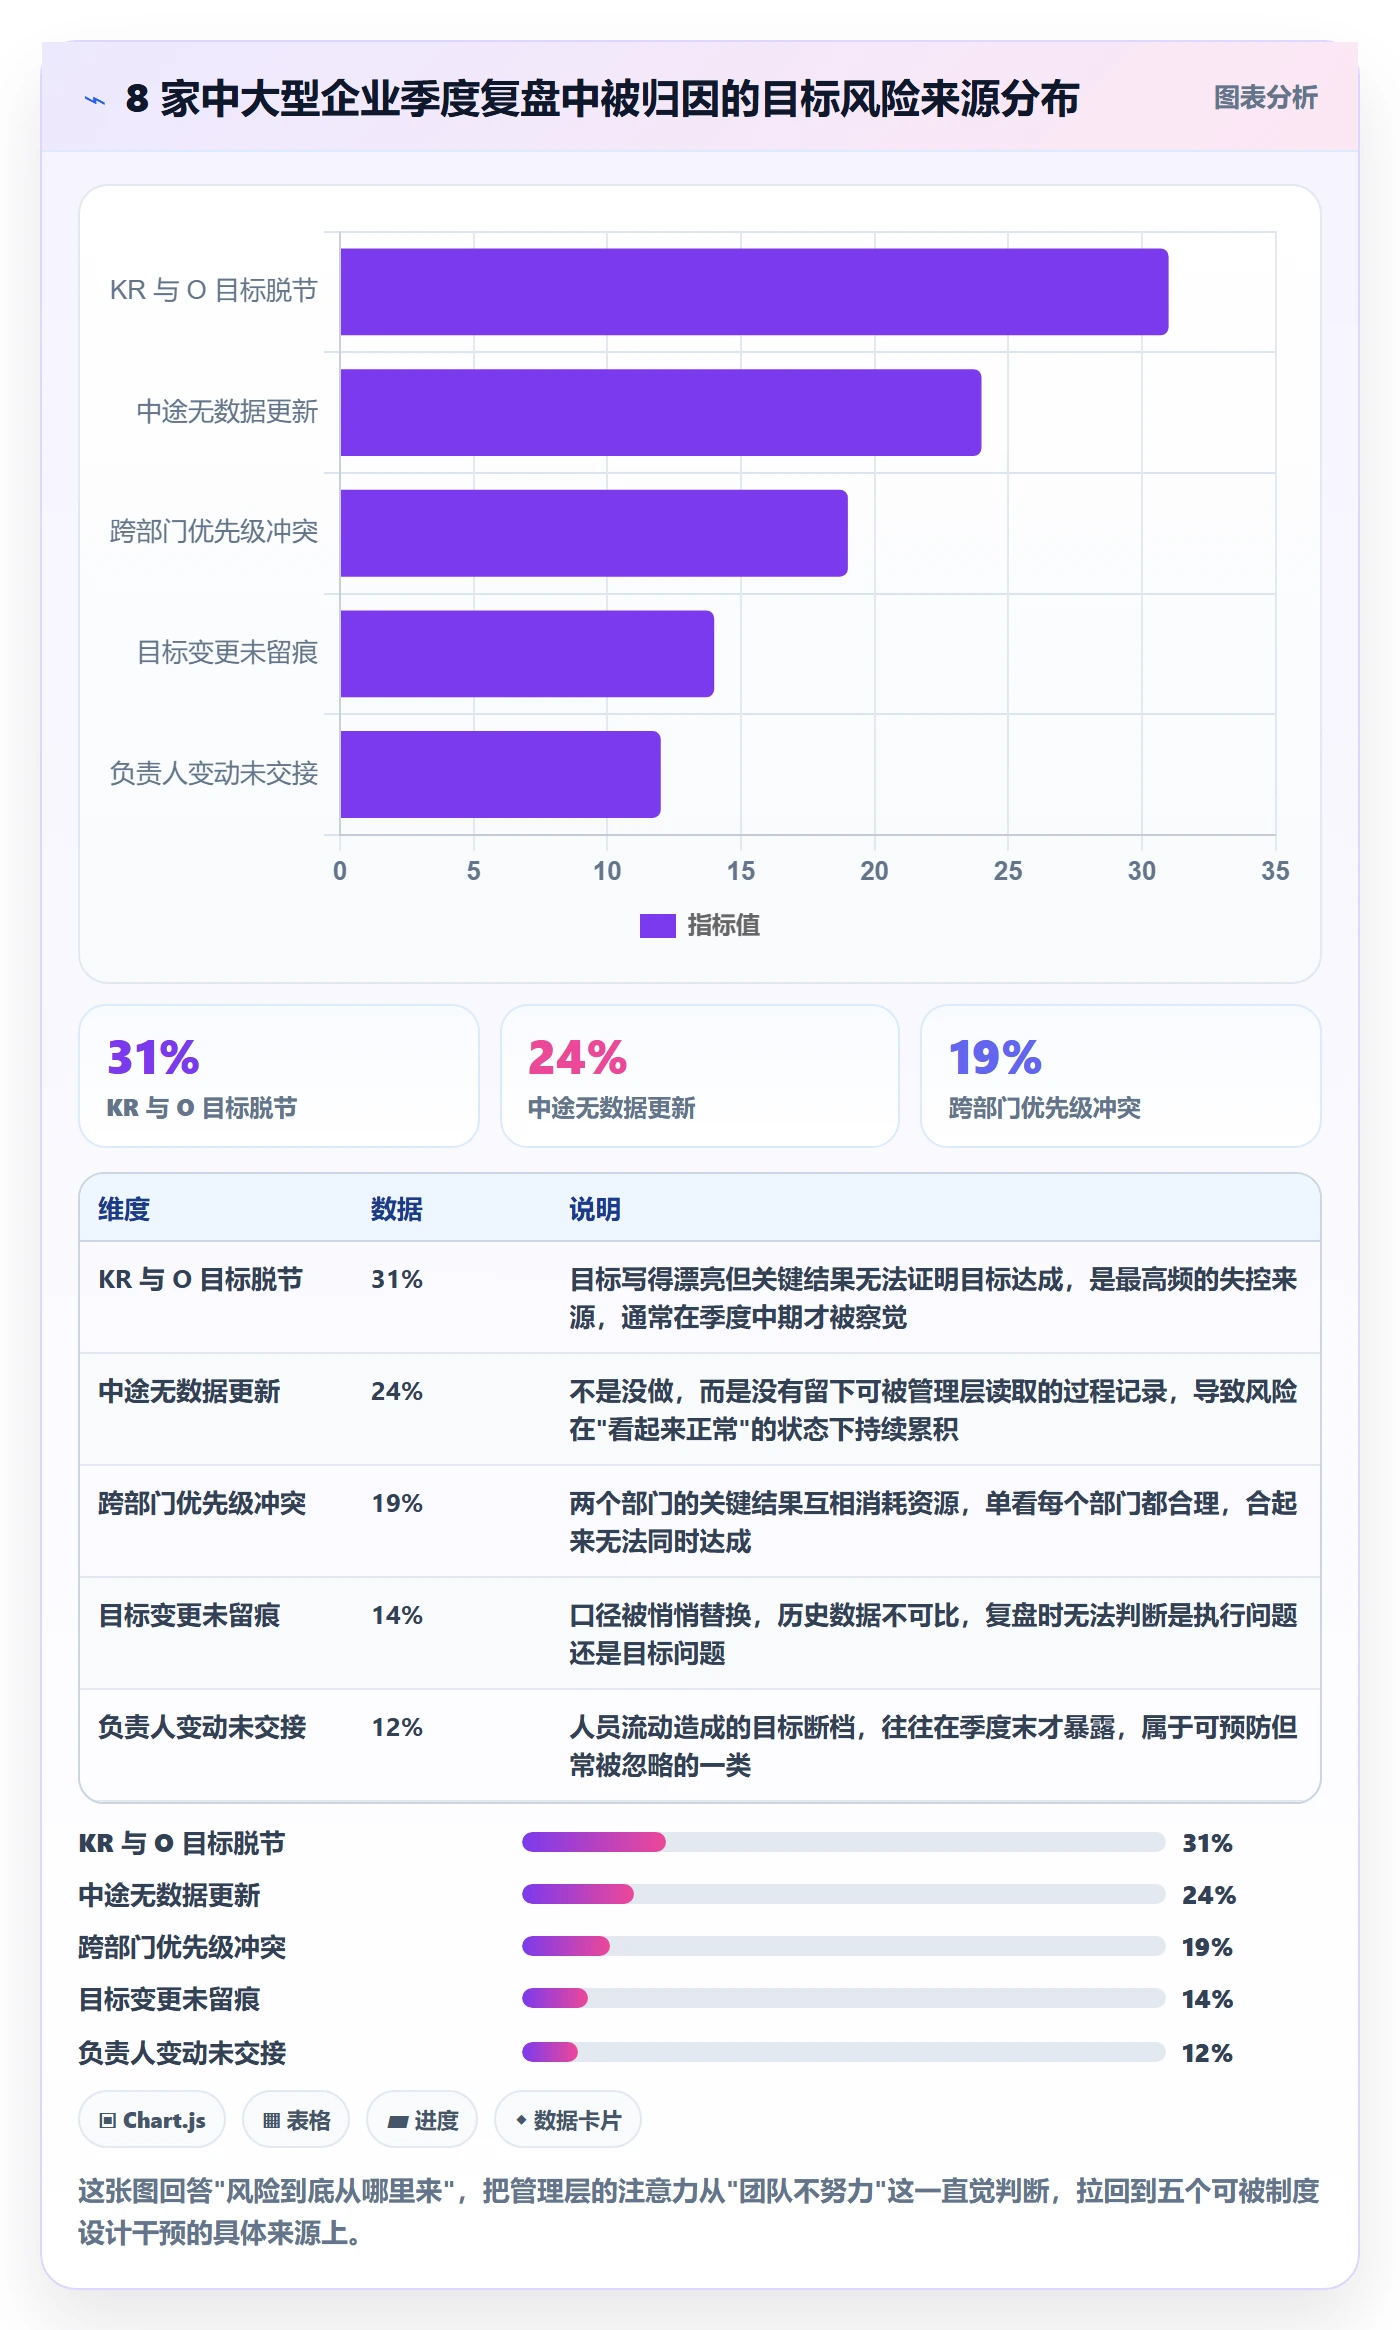Open the 19% stat card
Screen dimensions: 1400x2330
tap(1121, 1076)
